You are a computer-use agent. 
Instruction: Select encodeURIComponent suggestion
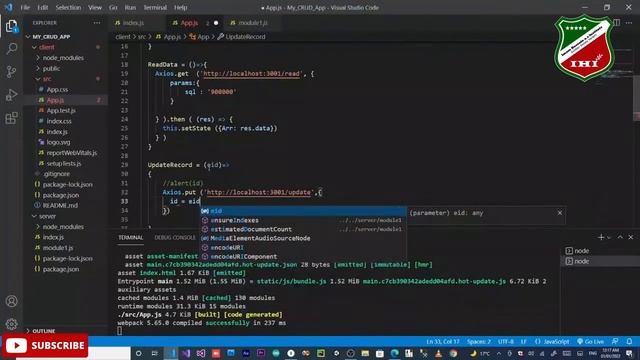click(x=303, y=257)
